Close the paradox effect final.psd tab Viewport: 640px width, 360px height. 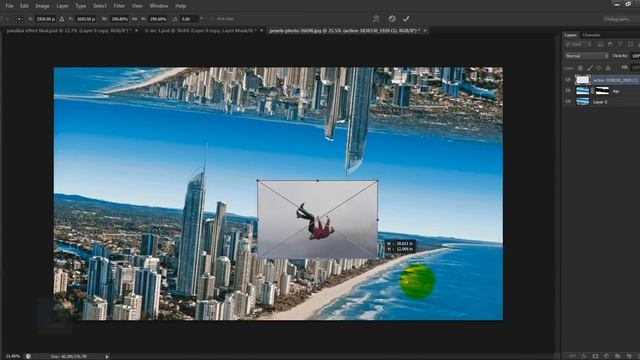coord(136,31)
